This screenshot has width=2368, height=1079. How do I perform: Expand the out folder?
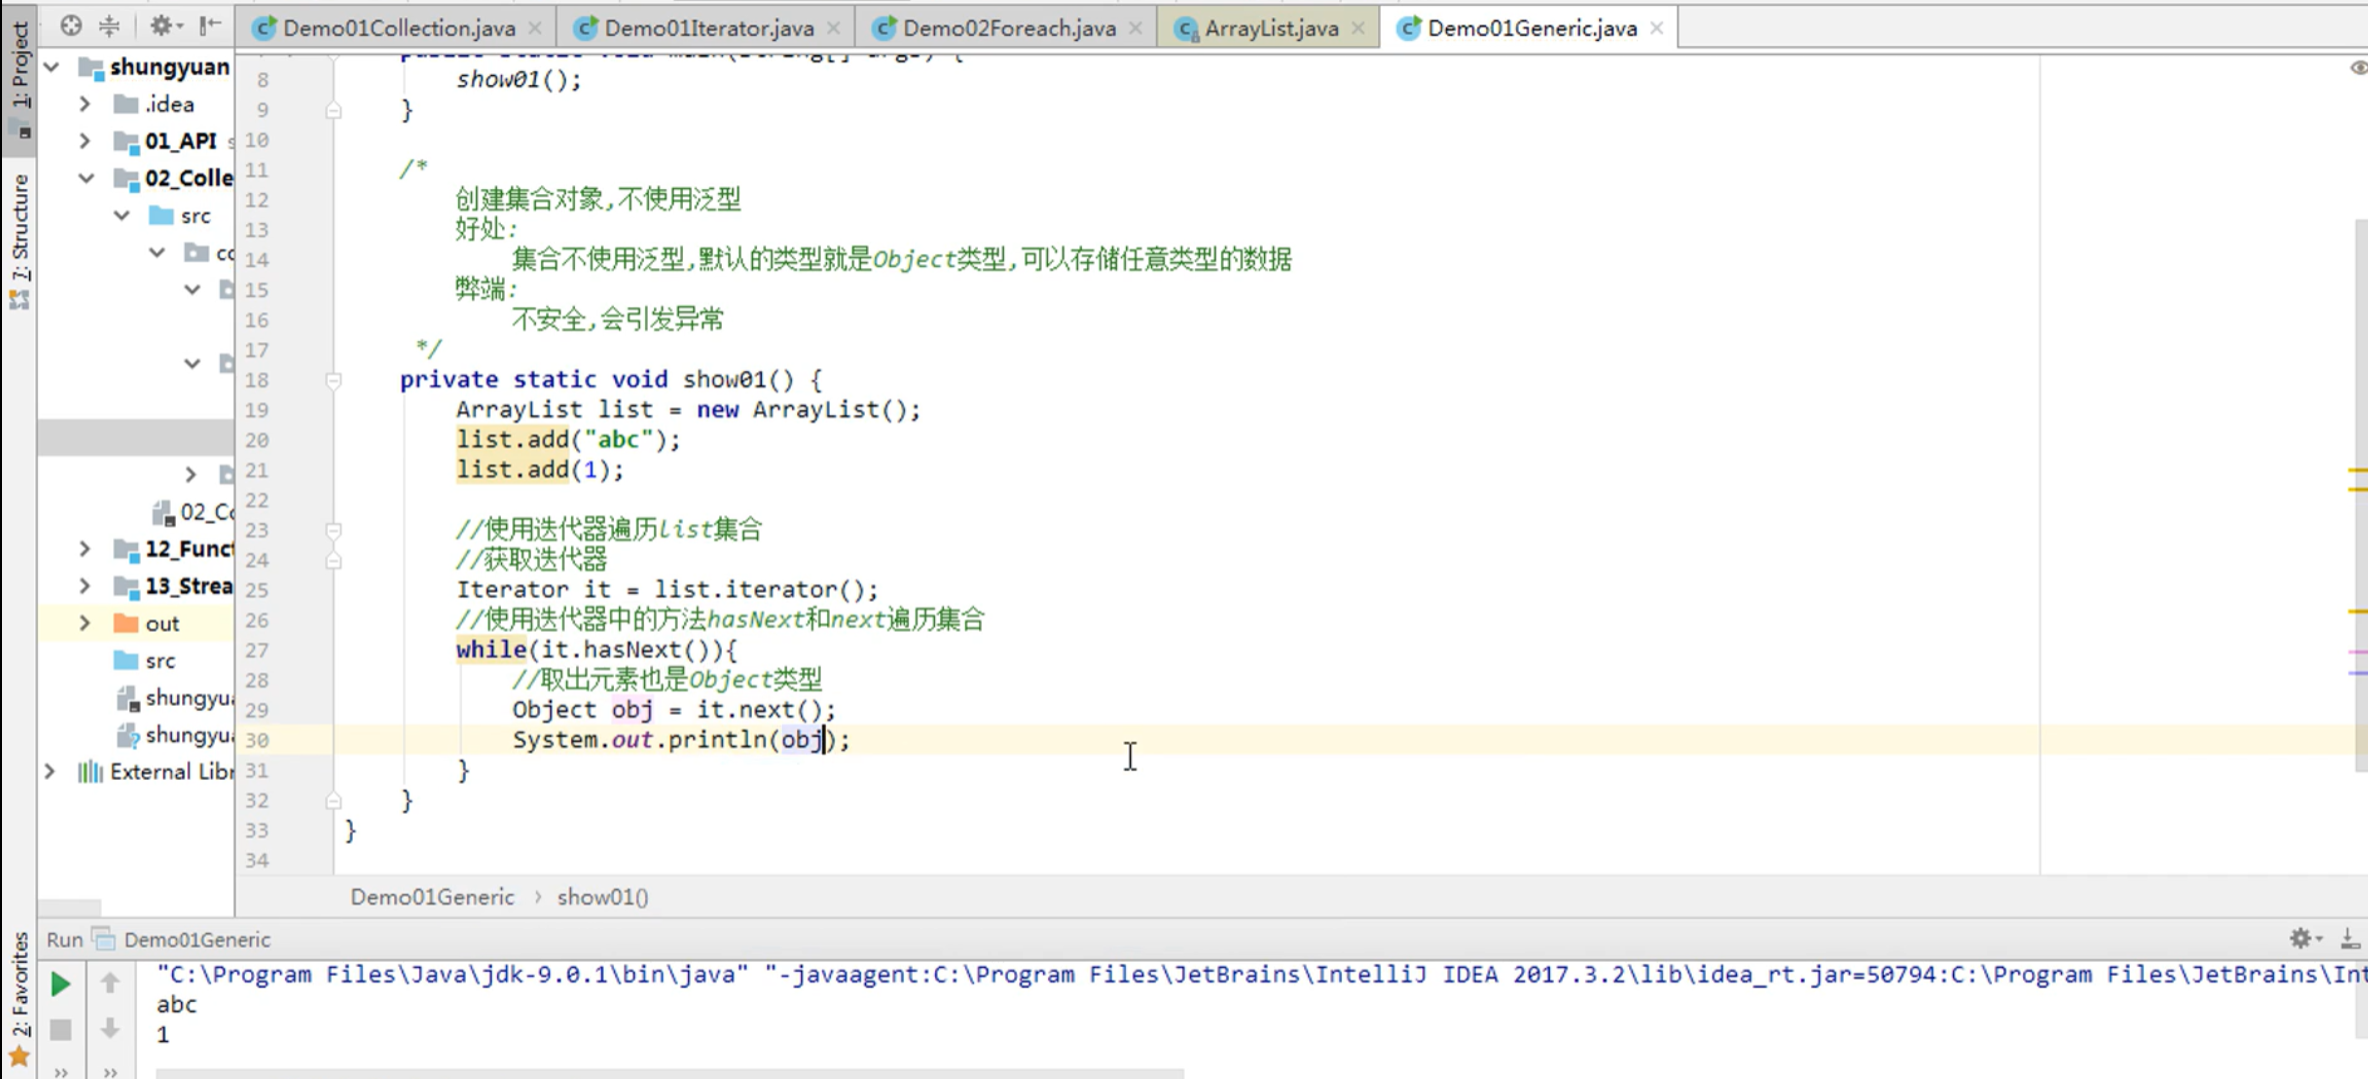85,623
